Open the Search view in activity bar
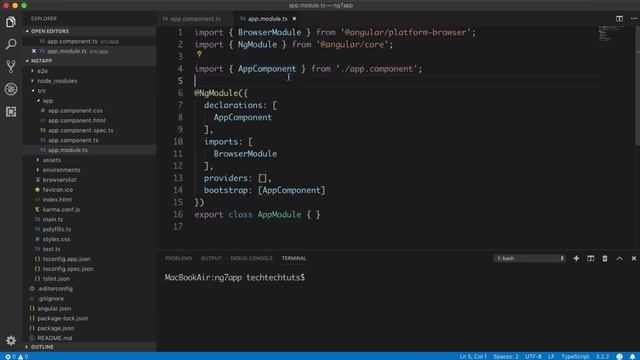Image resolution: width=640 pixels, height=360 pixels. (x=11, y=44)
